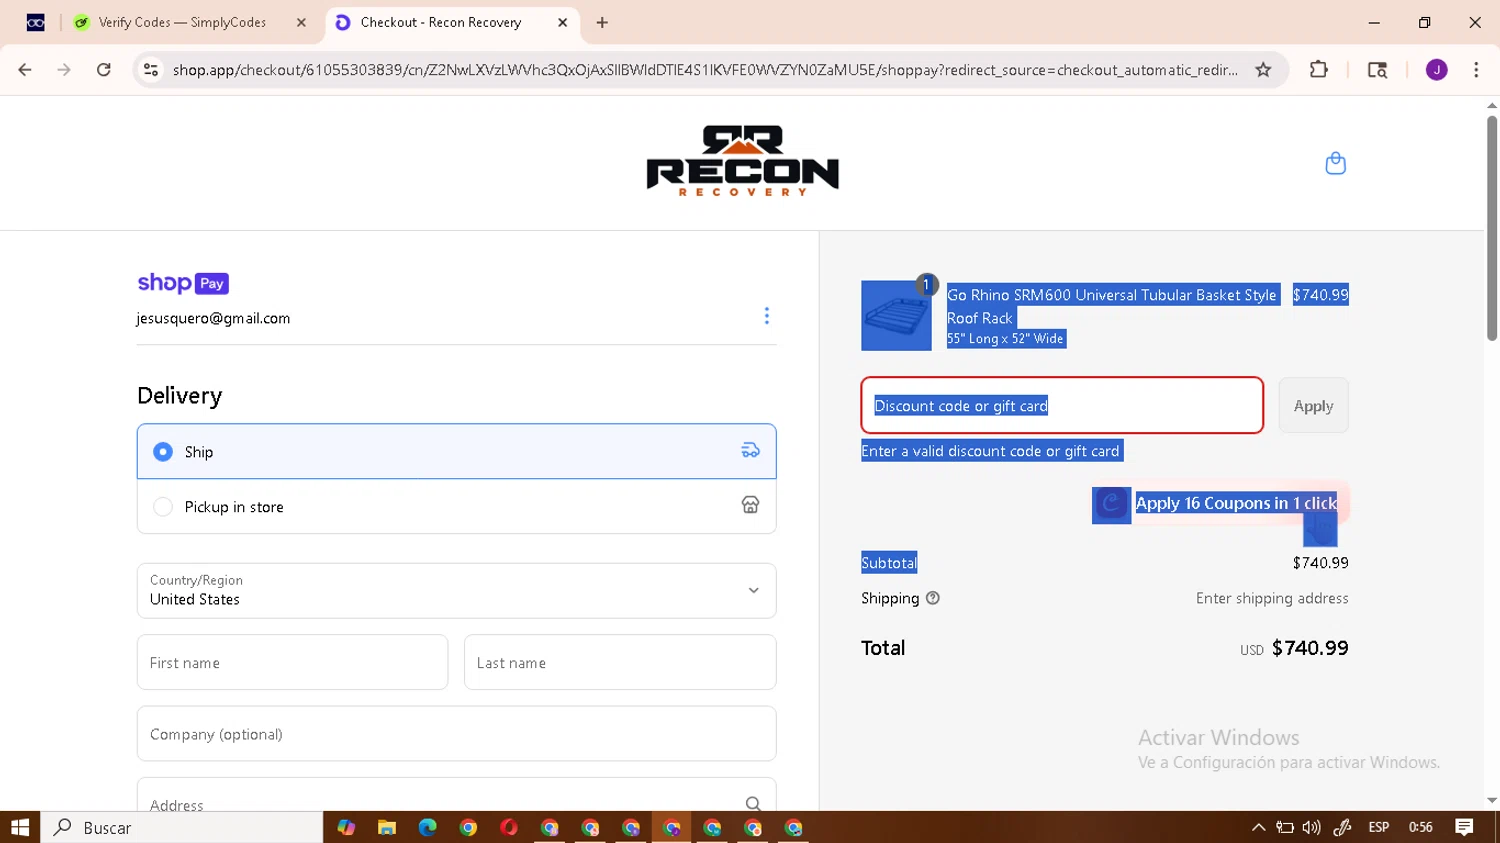Click the email jesusquero@gmail.com

[x=213, y=318]
